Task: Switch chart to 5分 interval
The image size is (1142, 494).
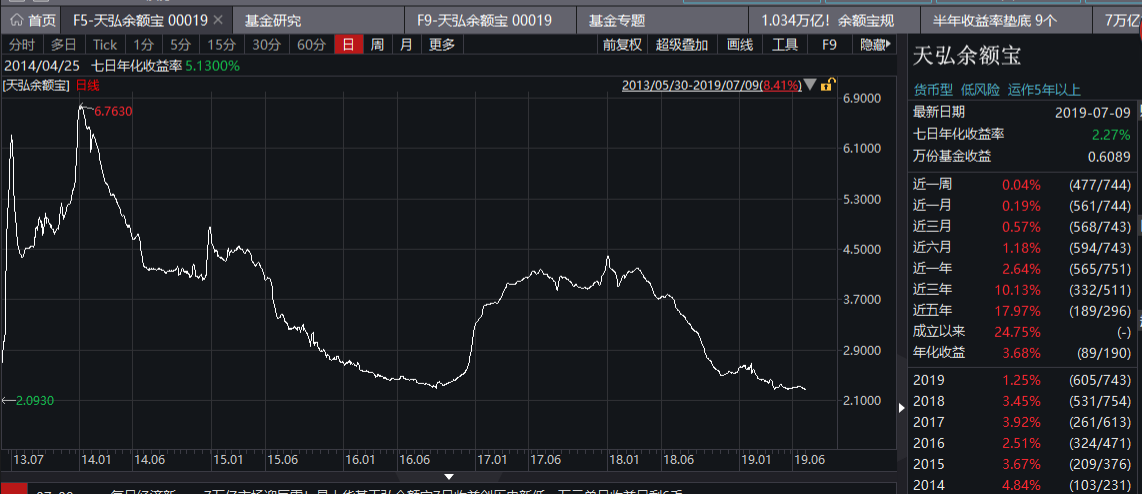Action: tap(181, 44)
